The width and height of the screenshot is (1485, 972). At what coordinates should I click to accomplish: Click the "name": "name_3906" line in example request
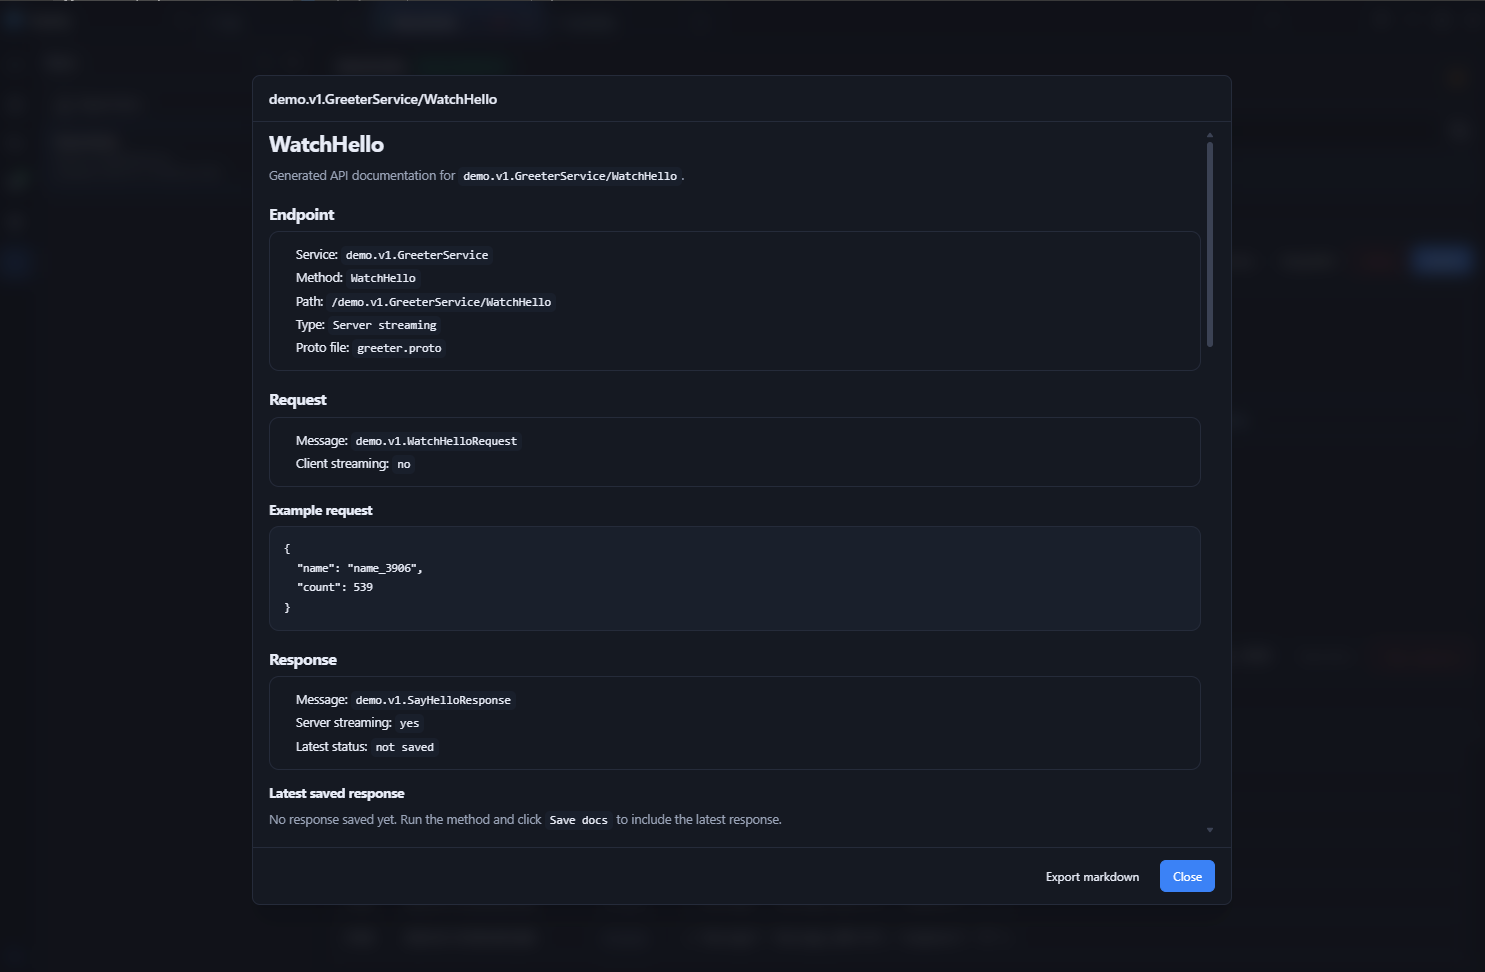[x=360, y=568]
